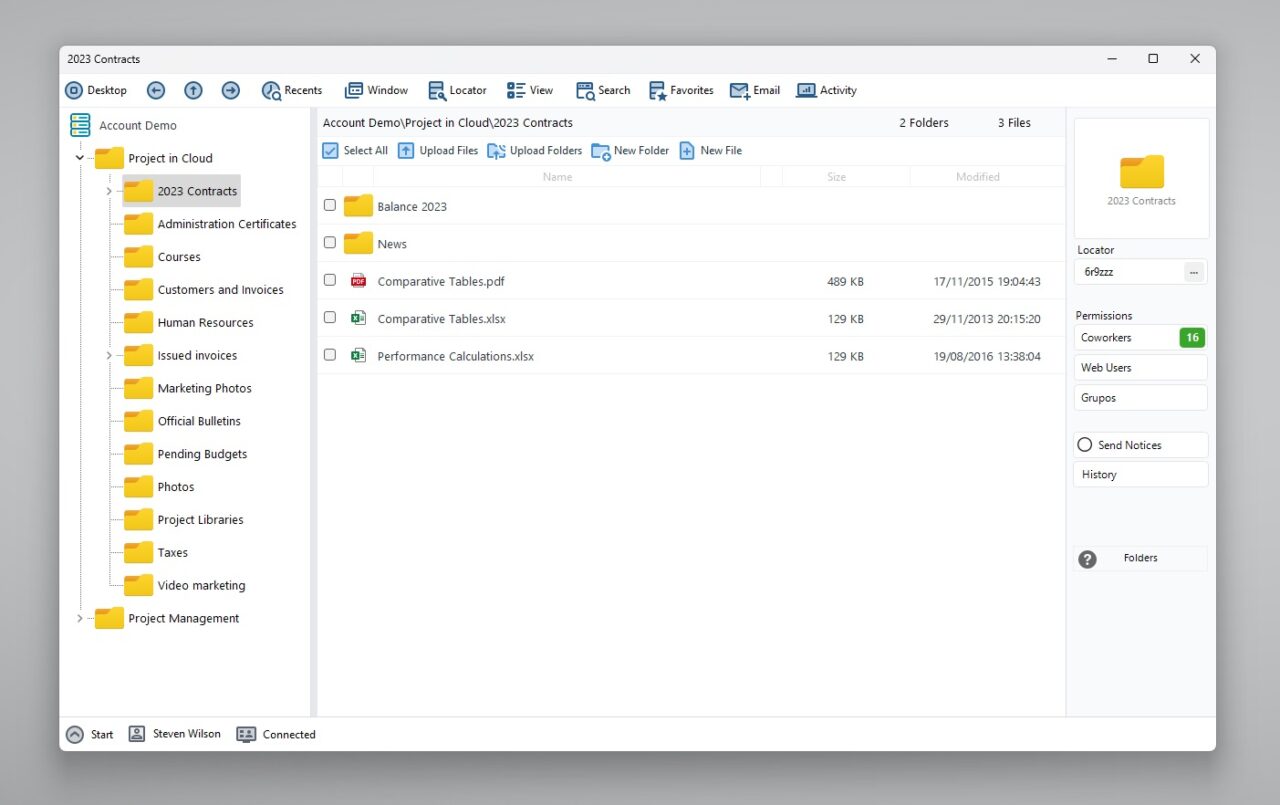1280x805 pixels.
Task: Expand the Project Management folder
Action: 80,618
